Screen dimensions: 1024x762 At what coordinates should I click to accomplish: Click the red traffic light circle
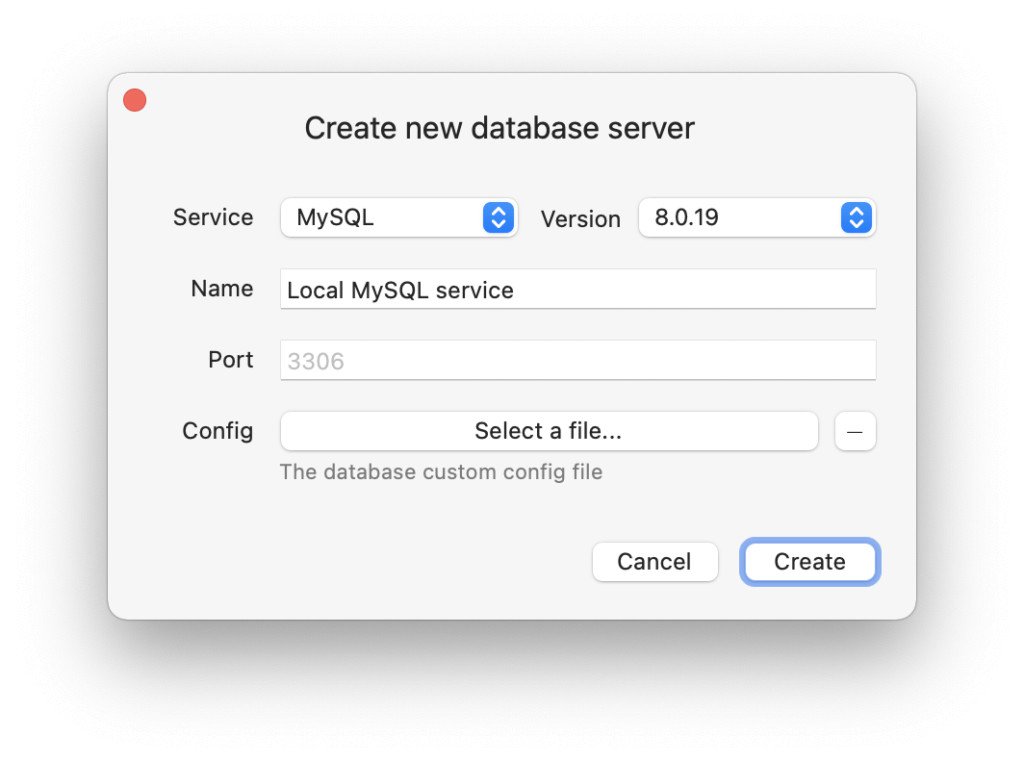click(134, 99)
